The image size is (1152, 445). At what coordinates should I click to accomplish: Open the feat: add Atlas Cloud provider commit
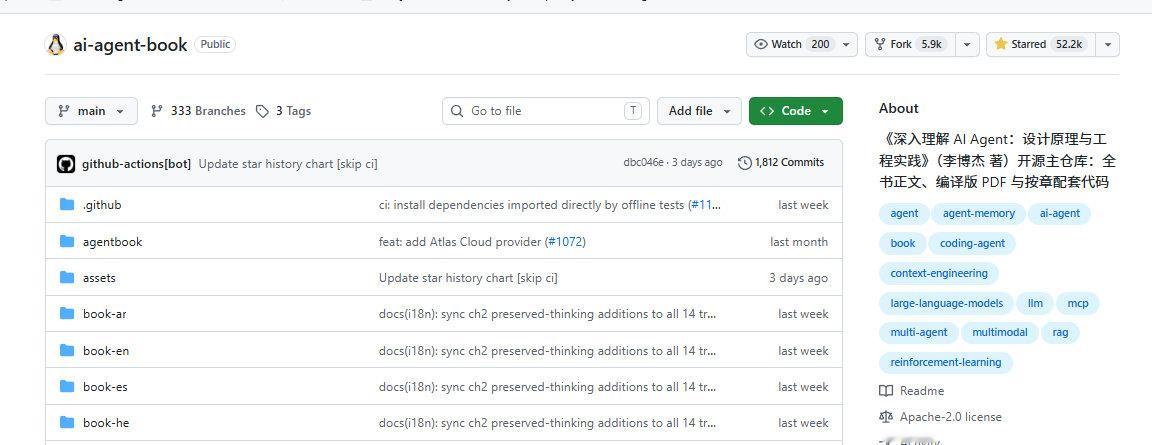pos(460,242)
